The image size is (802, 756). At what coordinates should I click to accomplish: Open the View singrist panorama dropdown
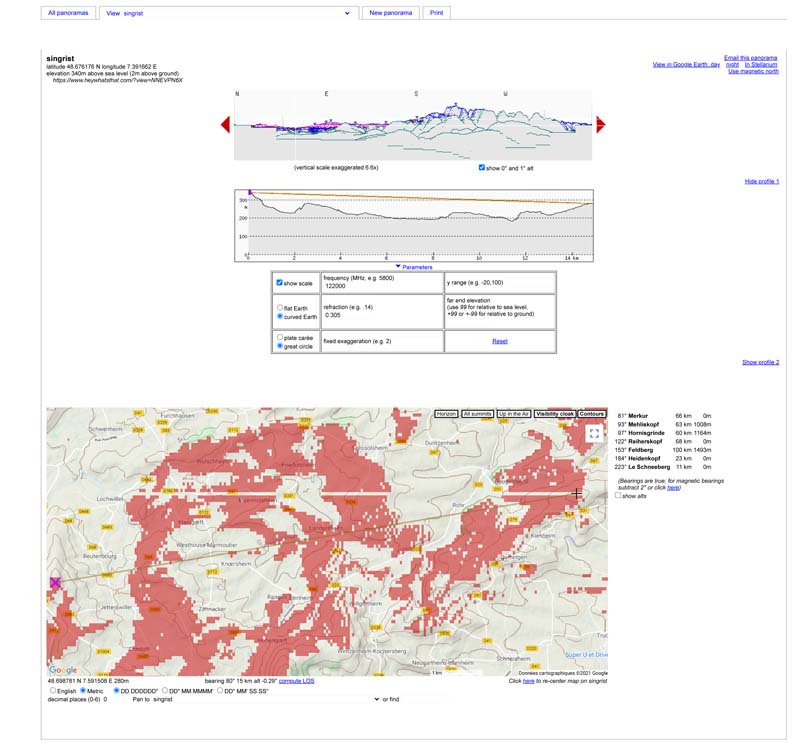228,13
